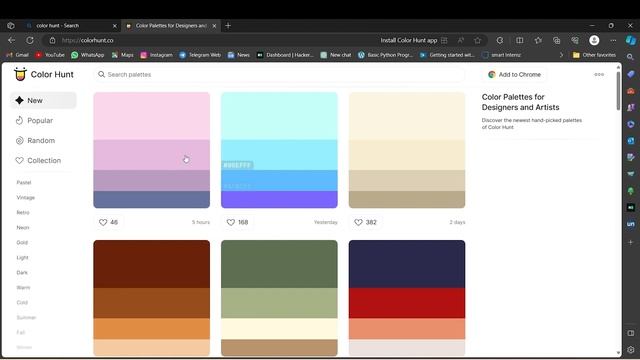Open a new browser tab
Screen dimensions: 640x360
click(x=228, y=26)
